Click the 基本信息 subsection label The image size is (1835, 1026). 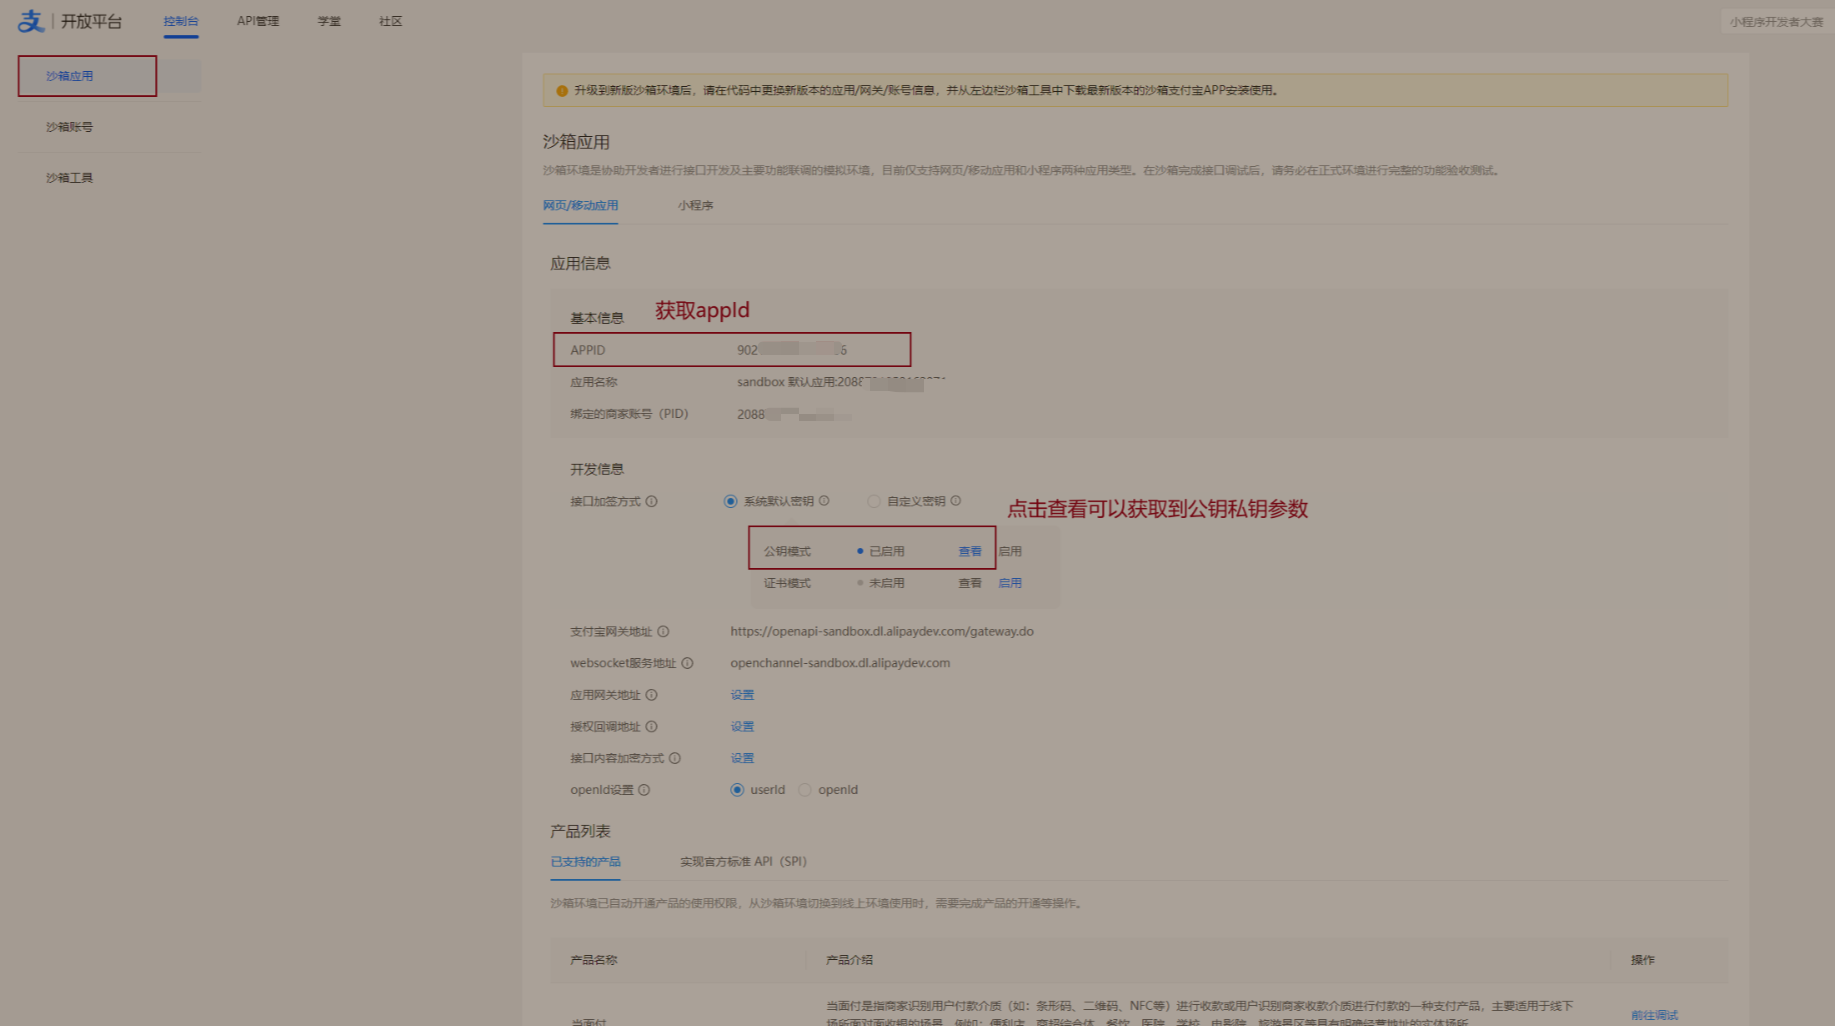point(597,318)
